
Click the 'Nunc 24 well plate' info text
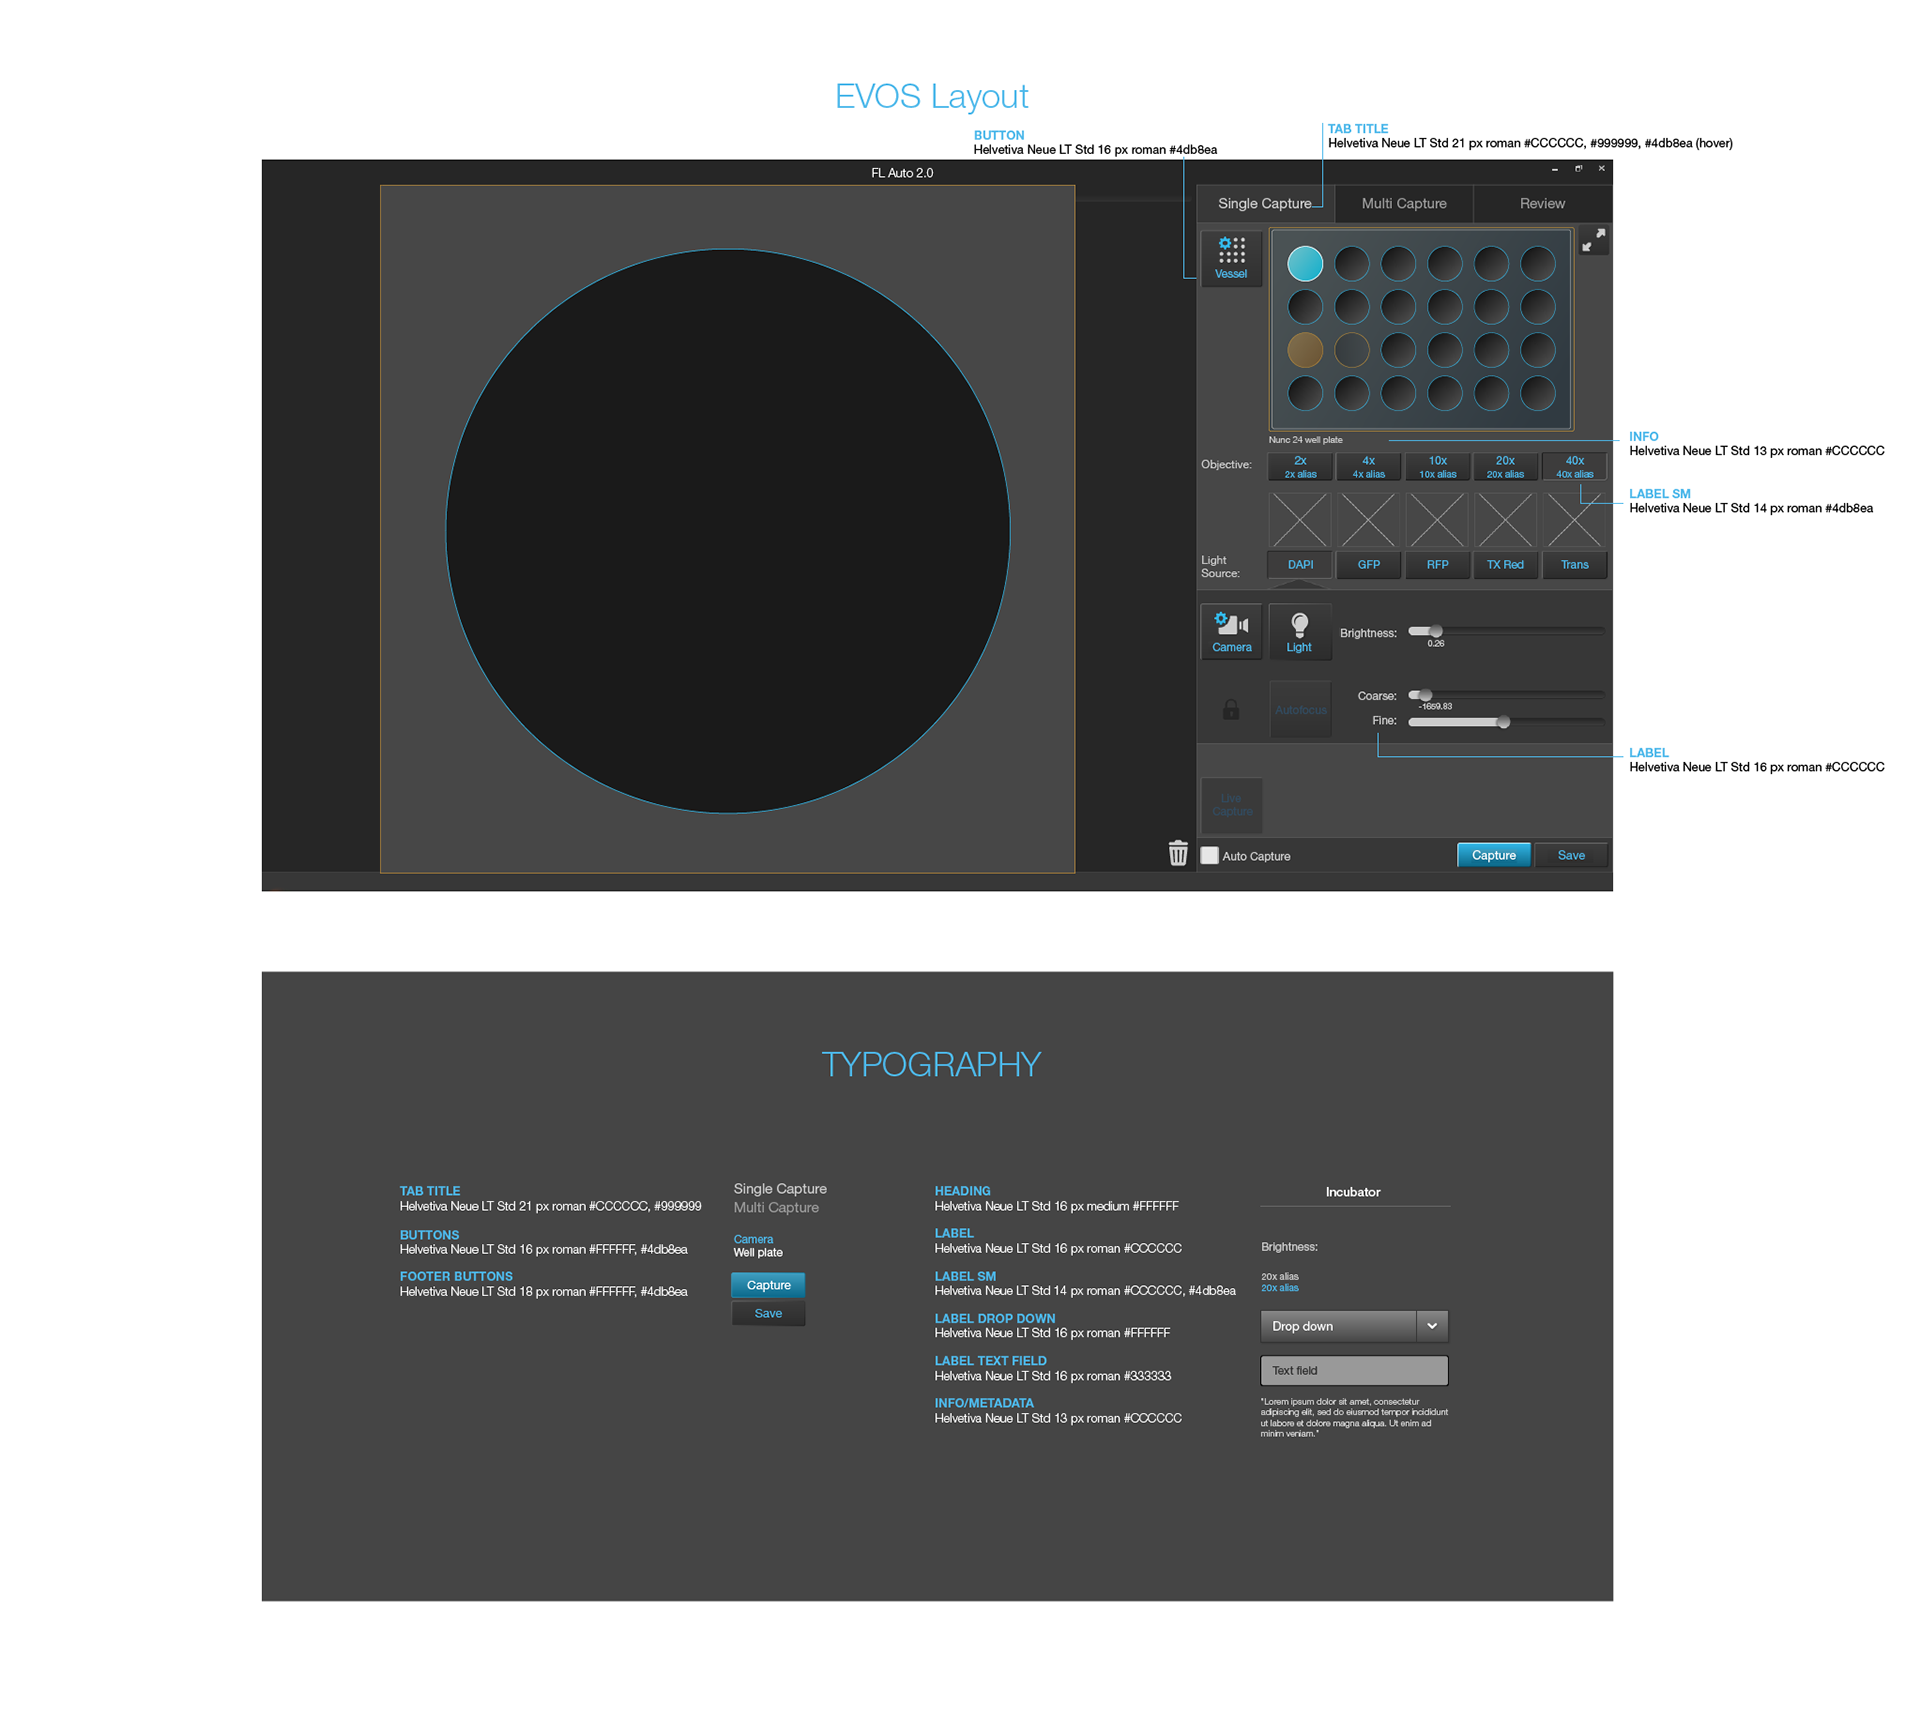tap(1305, 440)
